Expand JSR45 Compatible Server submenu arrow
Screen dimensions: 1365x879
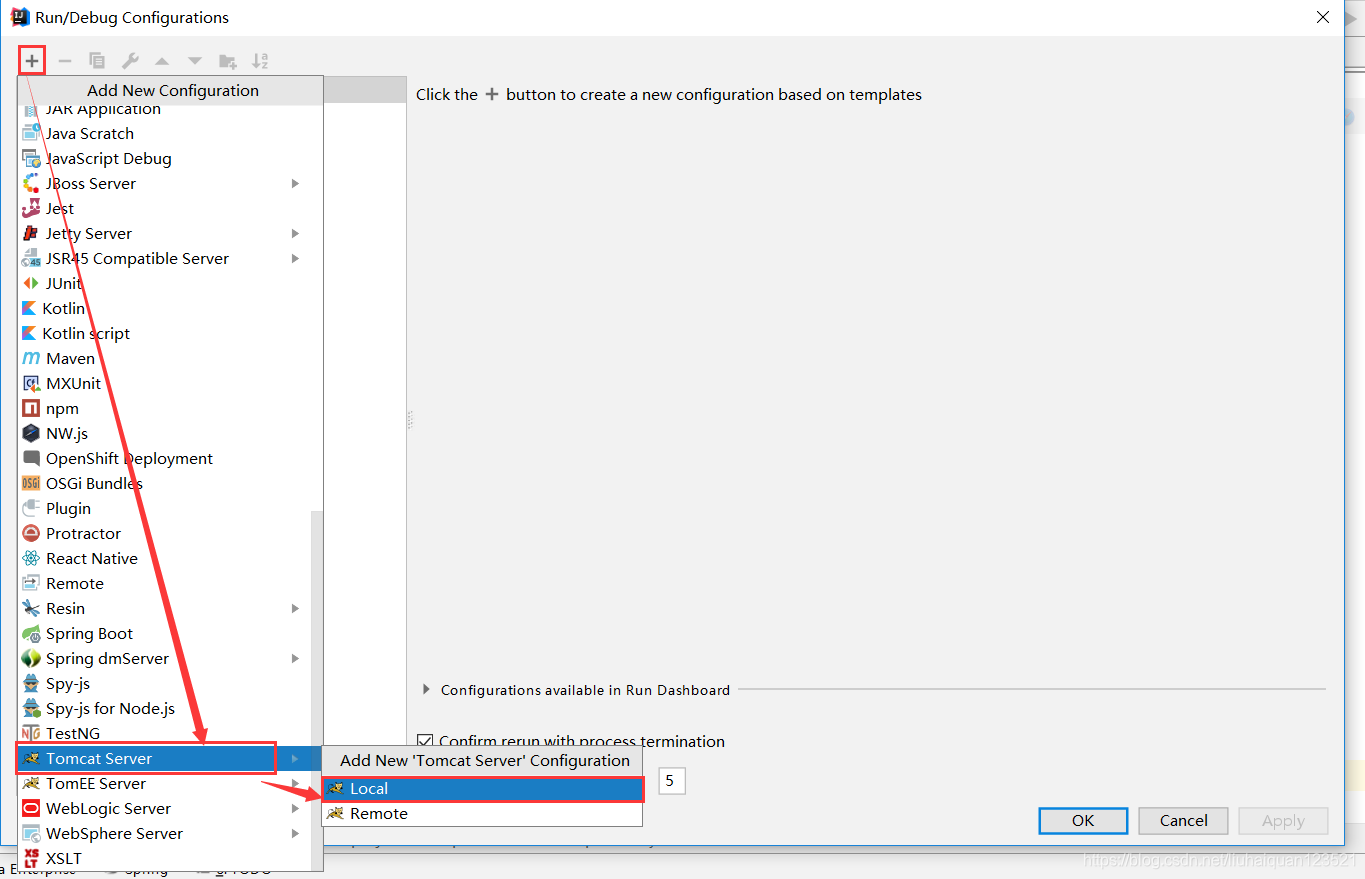pyautogui.click(x=295, y=258)
